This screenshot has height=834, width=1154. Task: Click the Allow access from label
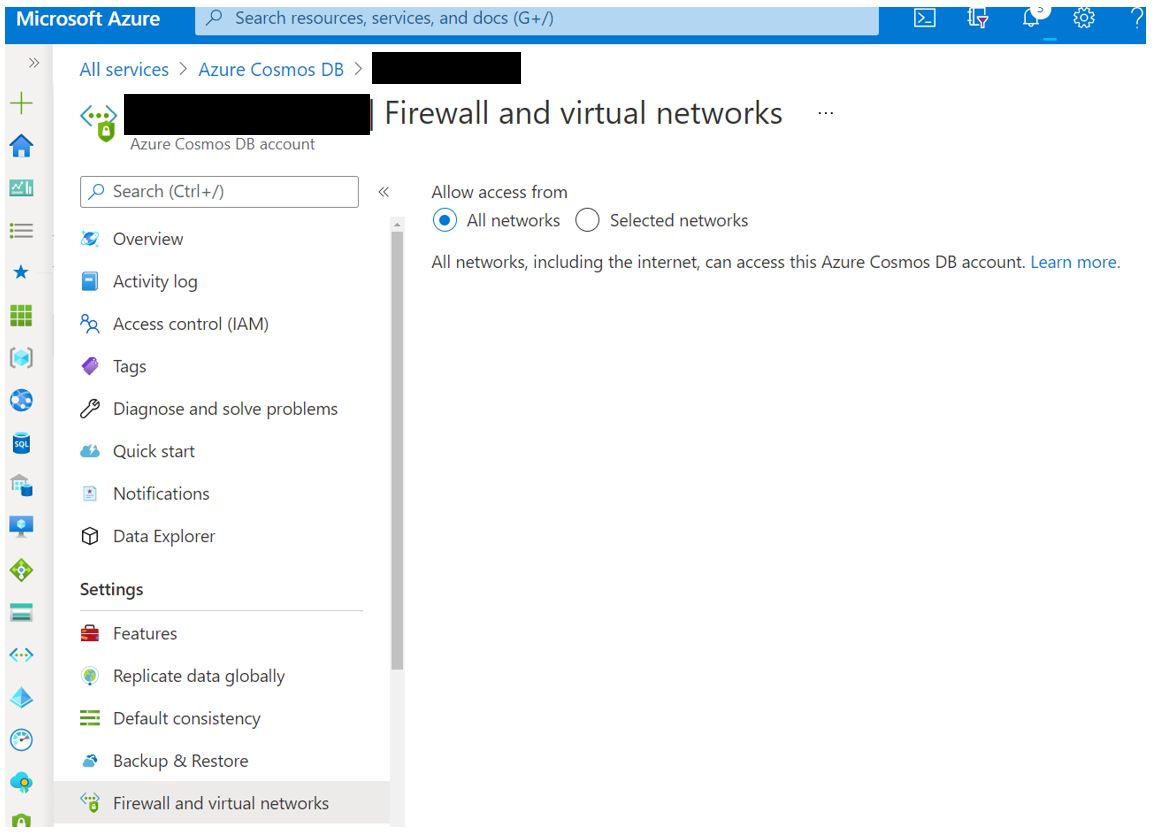[x=499, y=193]
